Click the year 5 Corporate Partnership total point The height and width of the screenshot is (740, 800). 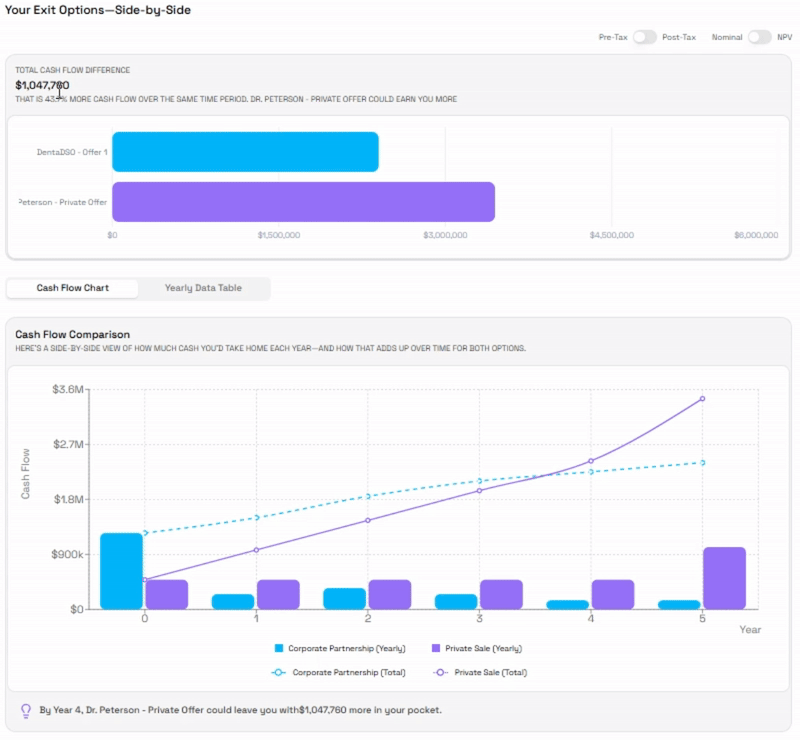703,463
